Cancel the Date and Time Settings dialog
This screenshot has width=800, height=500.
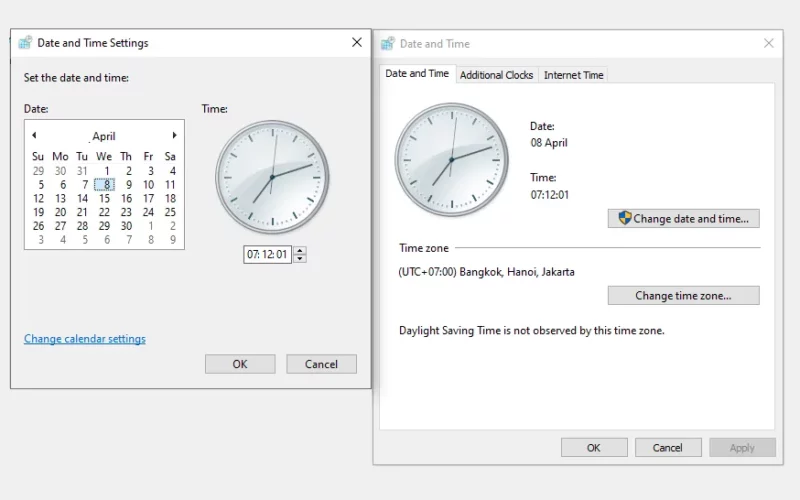(321, 364)
